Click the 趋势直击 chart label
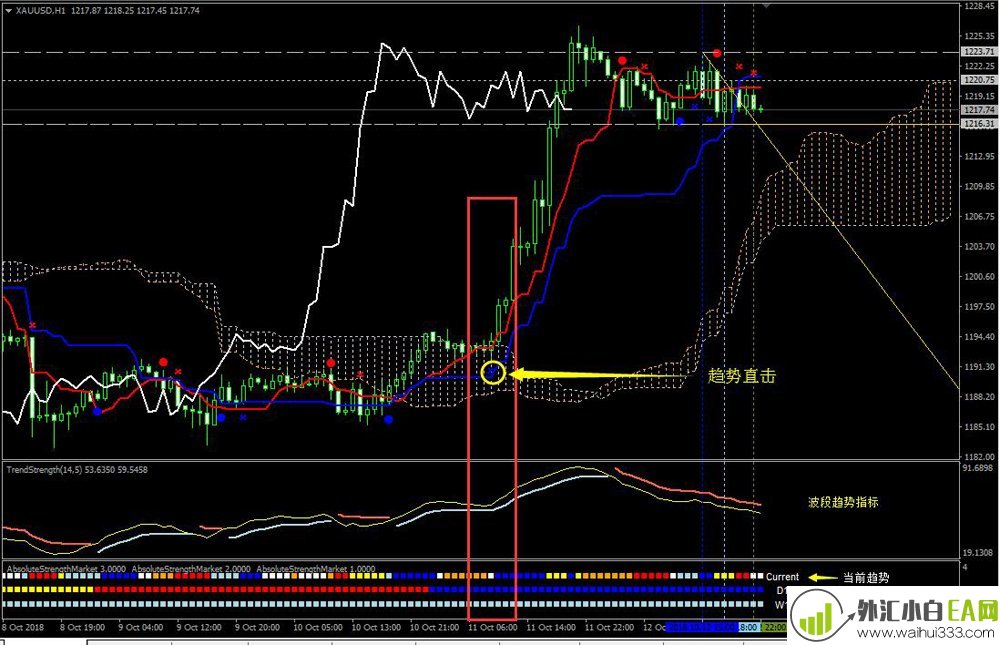This screenshot has height=645, width=1000. (742, 376)
